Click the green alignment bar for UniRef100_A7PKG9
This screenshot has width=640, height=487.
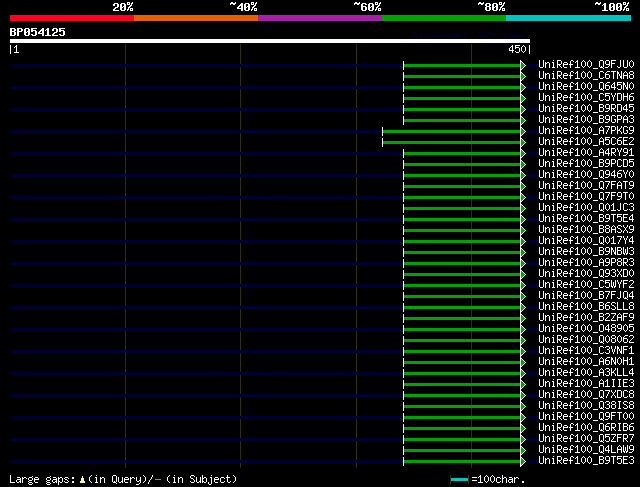[x=451, y=131]
